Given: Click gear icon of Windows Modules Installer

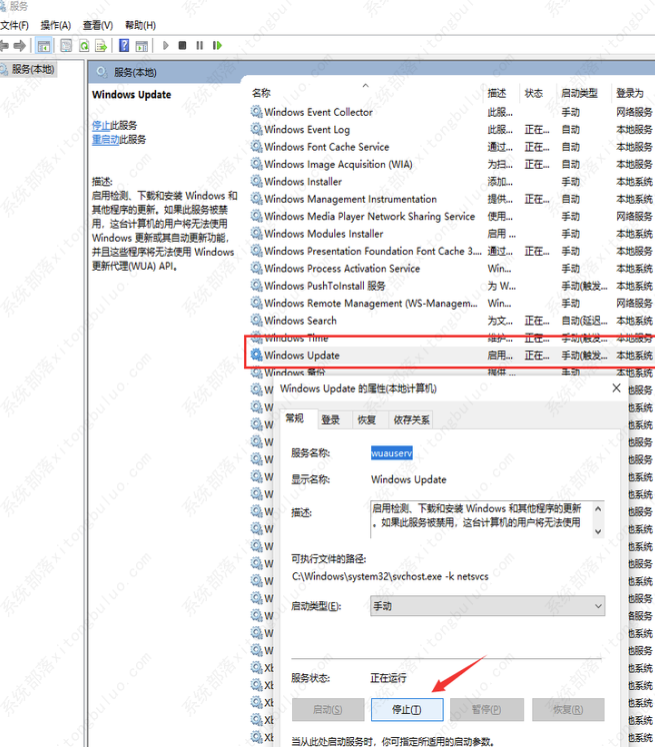Looking at the screenshot, I should click(256, 233).
